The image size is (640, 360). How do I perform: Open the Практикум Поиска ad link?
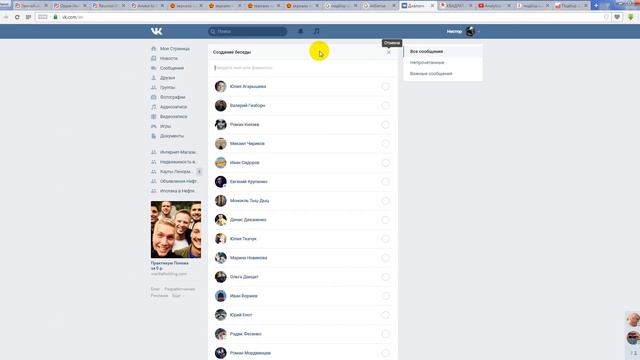[x=169, y=266]
